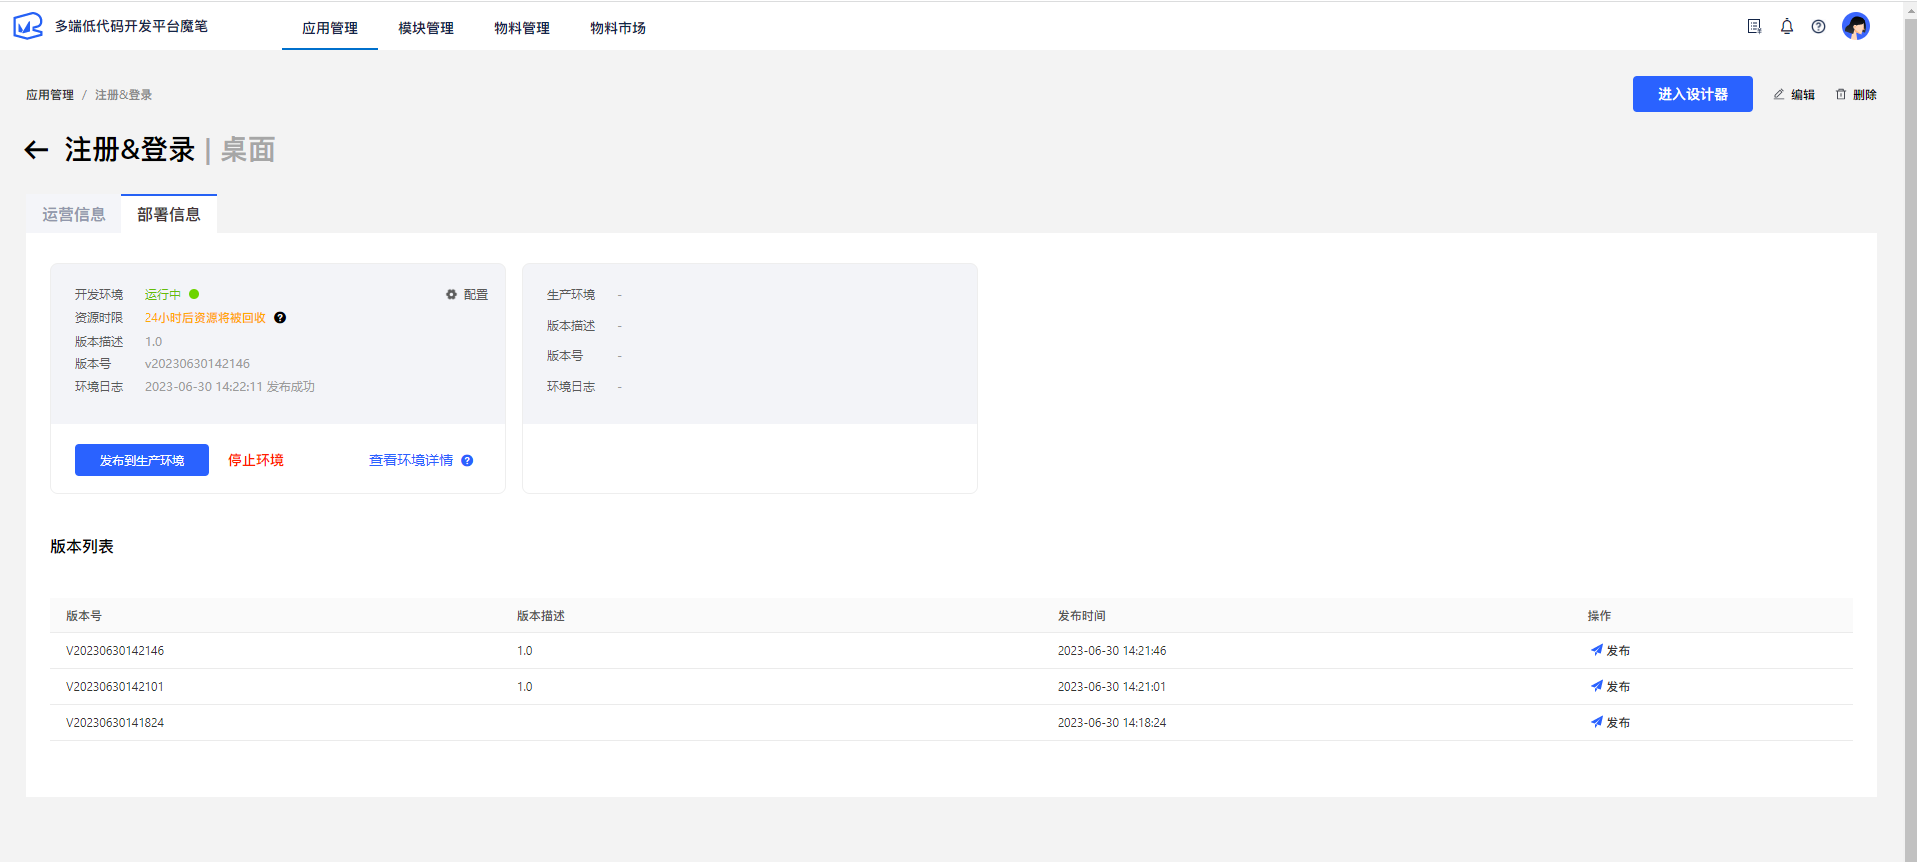
Task: Click 发布到生产环境 button
Action: pos(142,460)
